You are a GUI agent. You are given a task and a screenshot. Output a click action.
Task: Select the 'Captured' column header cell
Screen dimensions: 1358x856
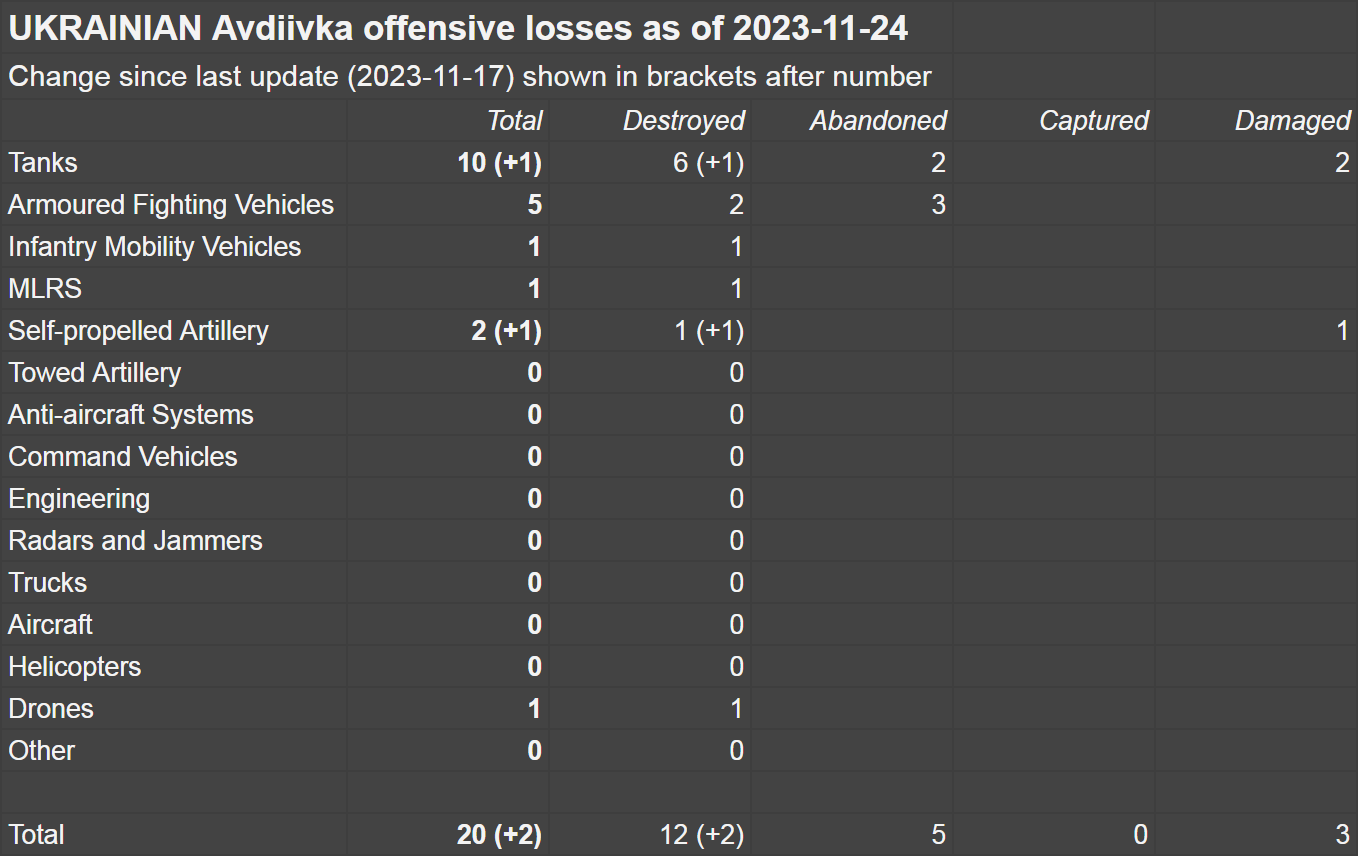click(x=1093, y=121)
